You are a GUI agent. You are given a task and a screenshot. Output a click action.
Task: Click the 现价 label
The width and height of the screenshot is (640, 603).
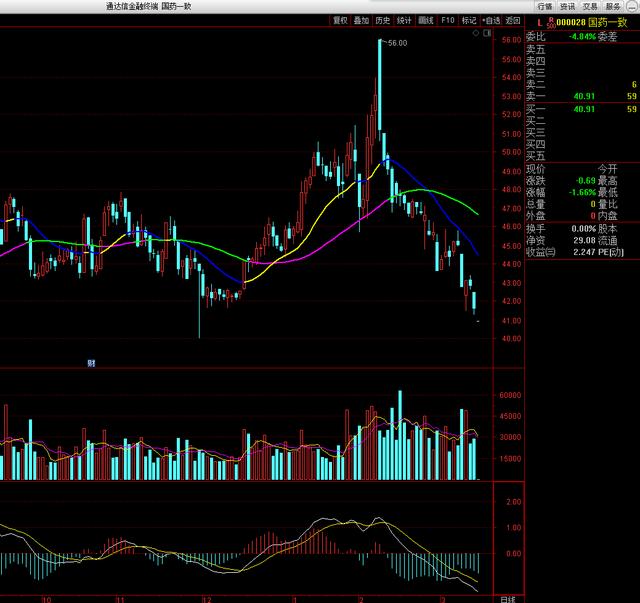point(536,169)
